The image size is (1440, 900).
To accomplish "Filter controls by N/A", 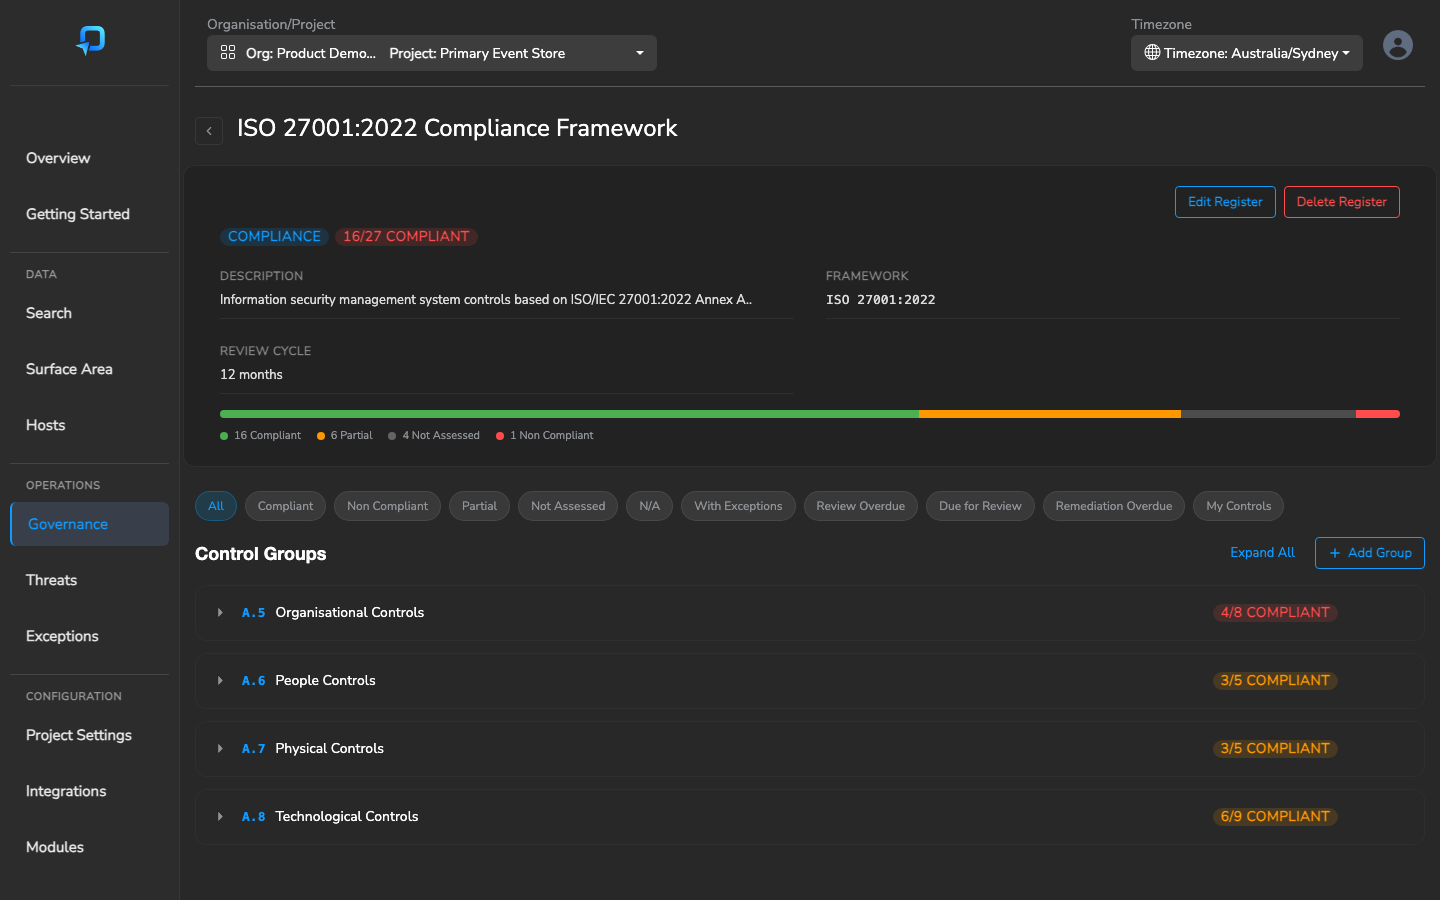I will (x=650, y=506).
